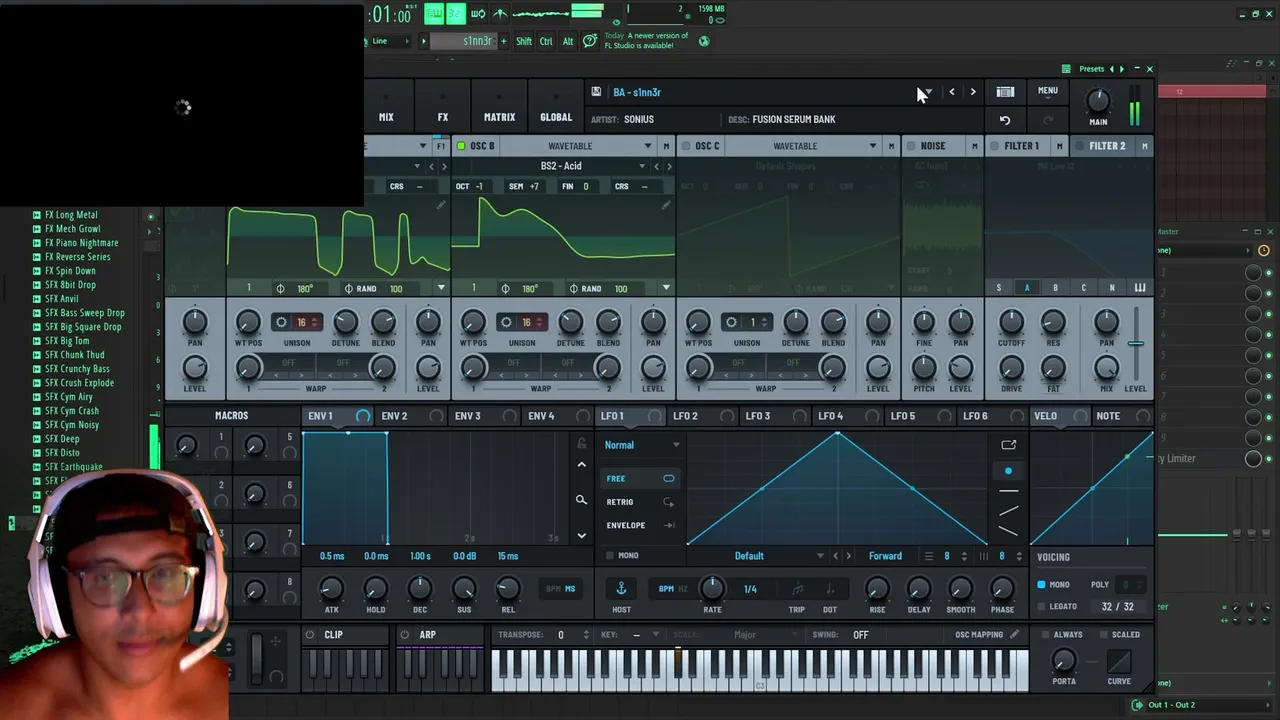Open BS2 - Acid wavetable dropdown
This screenshot has width=1280, height=720.
tap(563, 166)
